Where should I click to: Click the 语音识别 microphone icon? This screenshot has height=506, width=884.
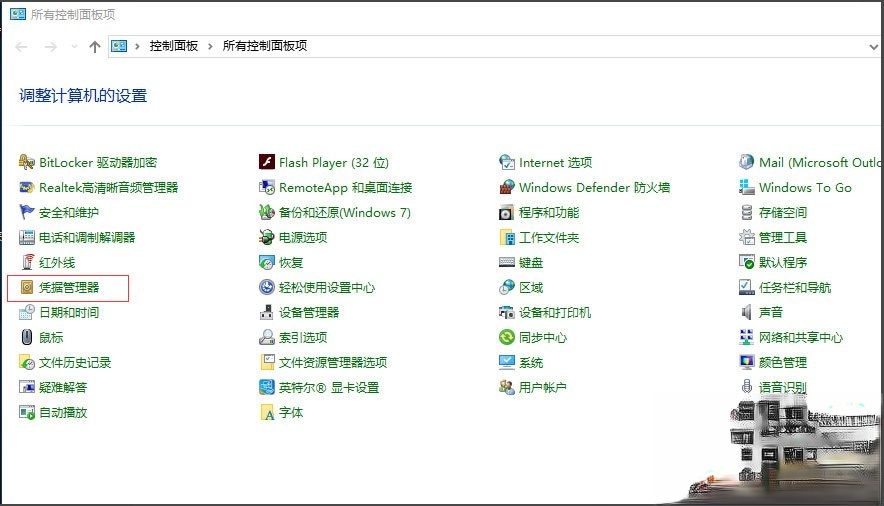[x=746, y=387]
